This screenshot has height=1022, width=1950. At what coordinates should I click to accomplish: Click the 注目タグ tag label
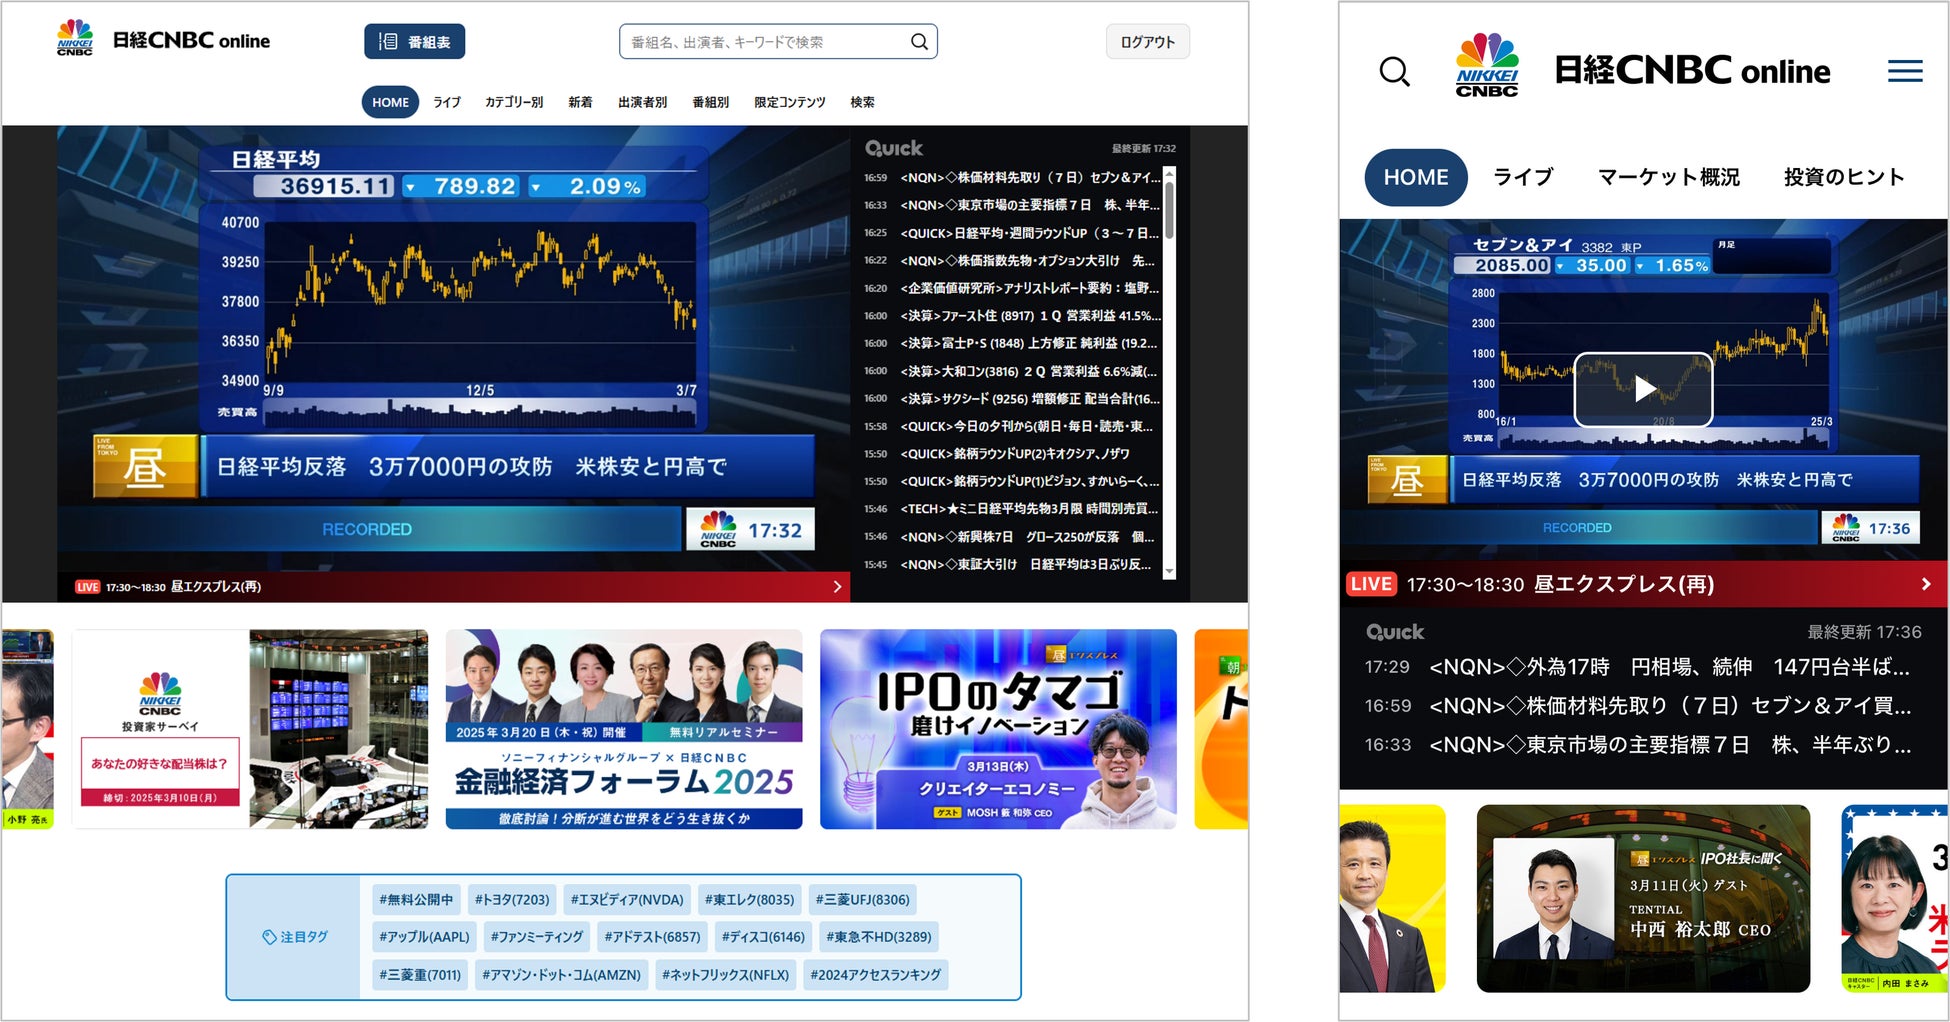point(294,937)
